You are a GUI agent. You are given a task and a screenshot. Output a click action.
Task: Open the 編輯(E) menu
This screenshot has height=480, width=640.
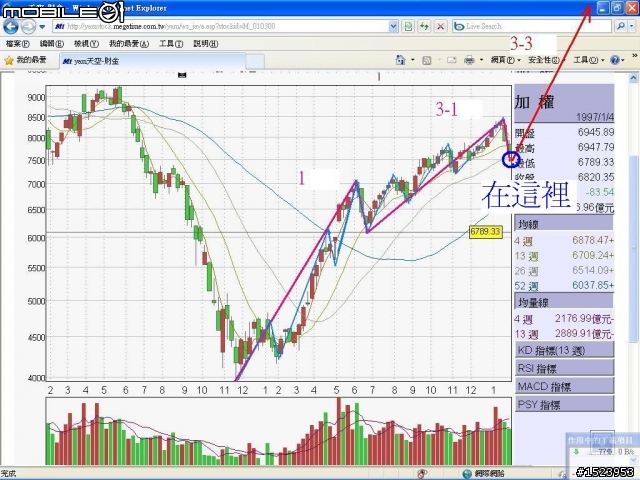tap(51, 44)
